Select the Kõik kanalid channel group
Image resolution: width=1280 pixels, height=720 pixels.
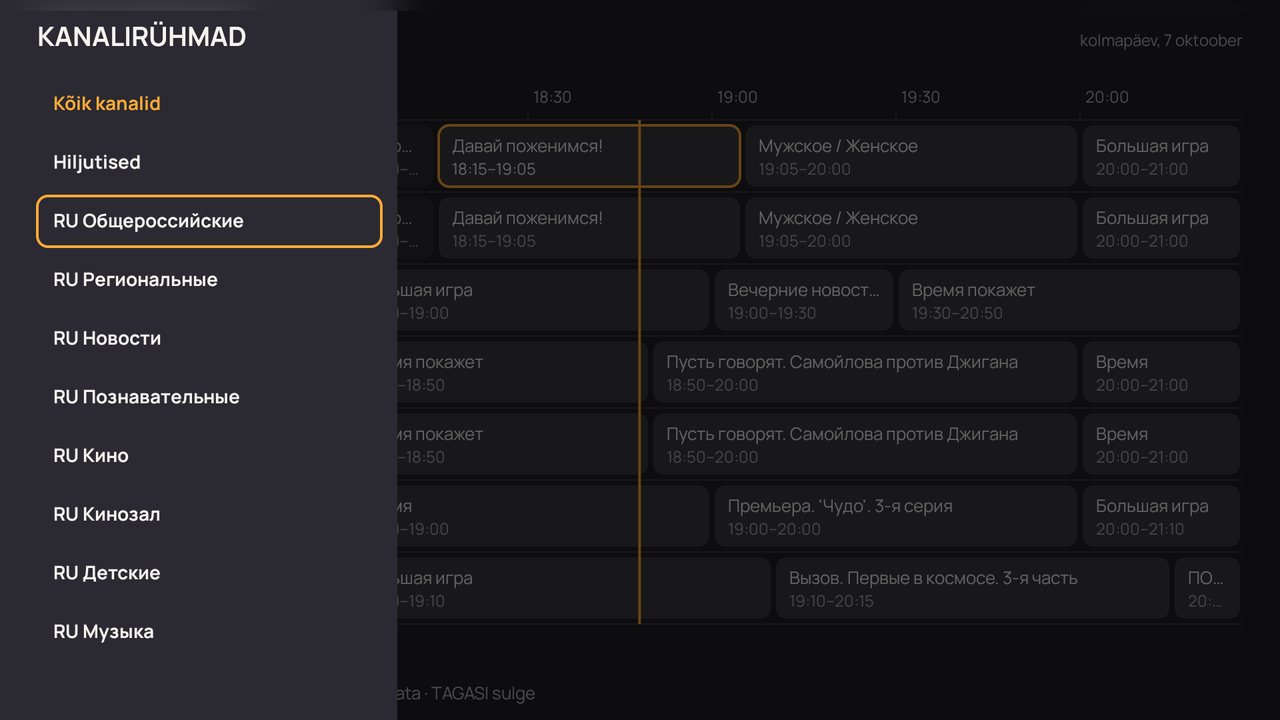click(208, 104)
